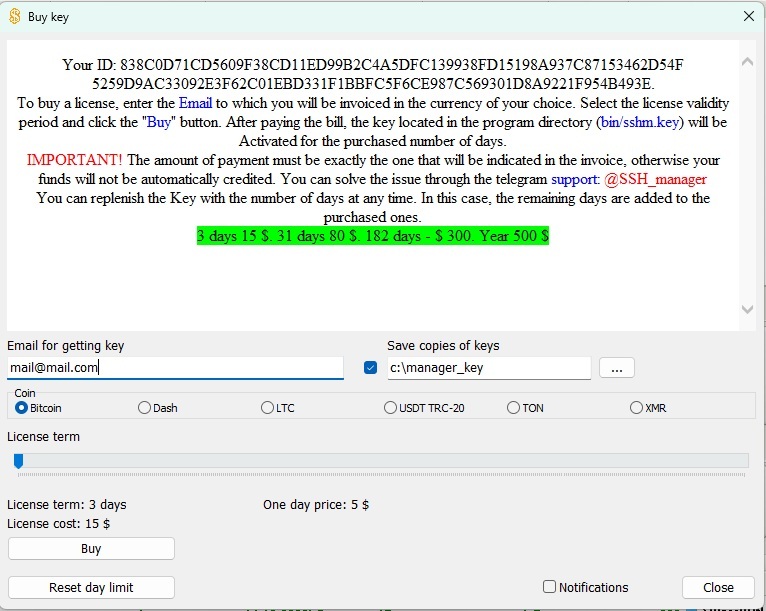Enable the Notifications checkbox
This screenshot has height=611, width=766.
[x=549, y=587]
